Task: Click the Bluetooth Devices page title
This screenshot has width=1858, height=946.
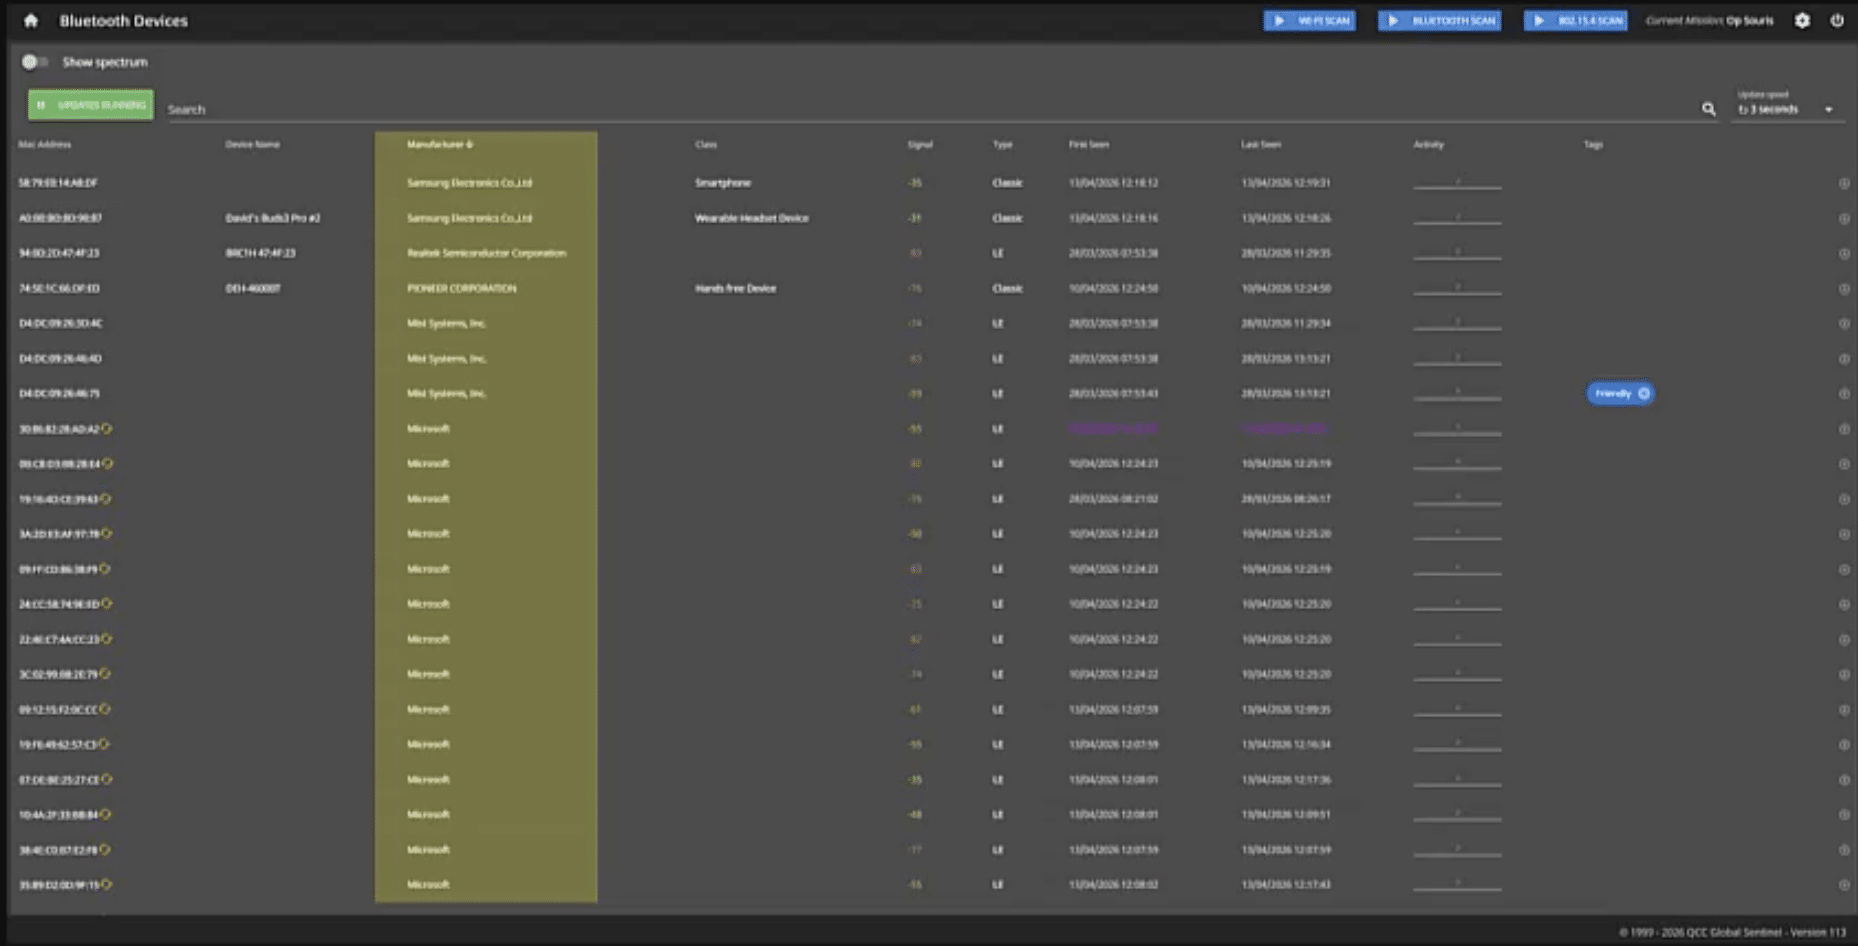Action: [x=124, y=21]
